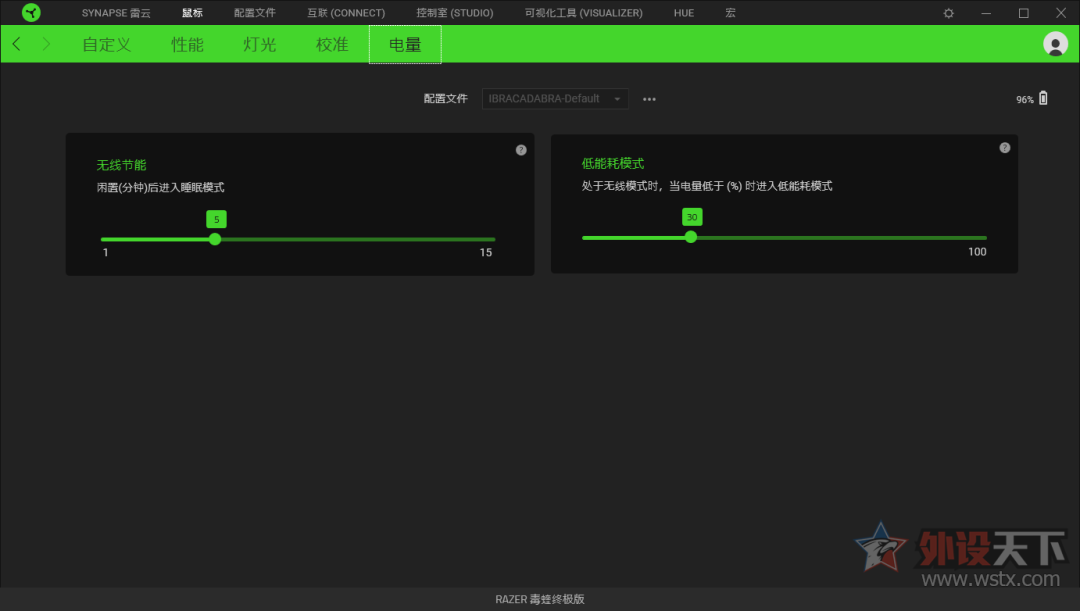
Task: Open the HUE module
Action: click(683, 13)
